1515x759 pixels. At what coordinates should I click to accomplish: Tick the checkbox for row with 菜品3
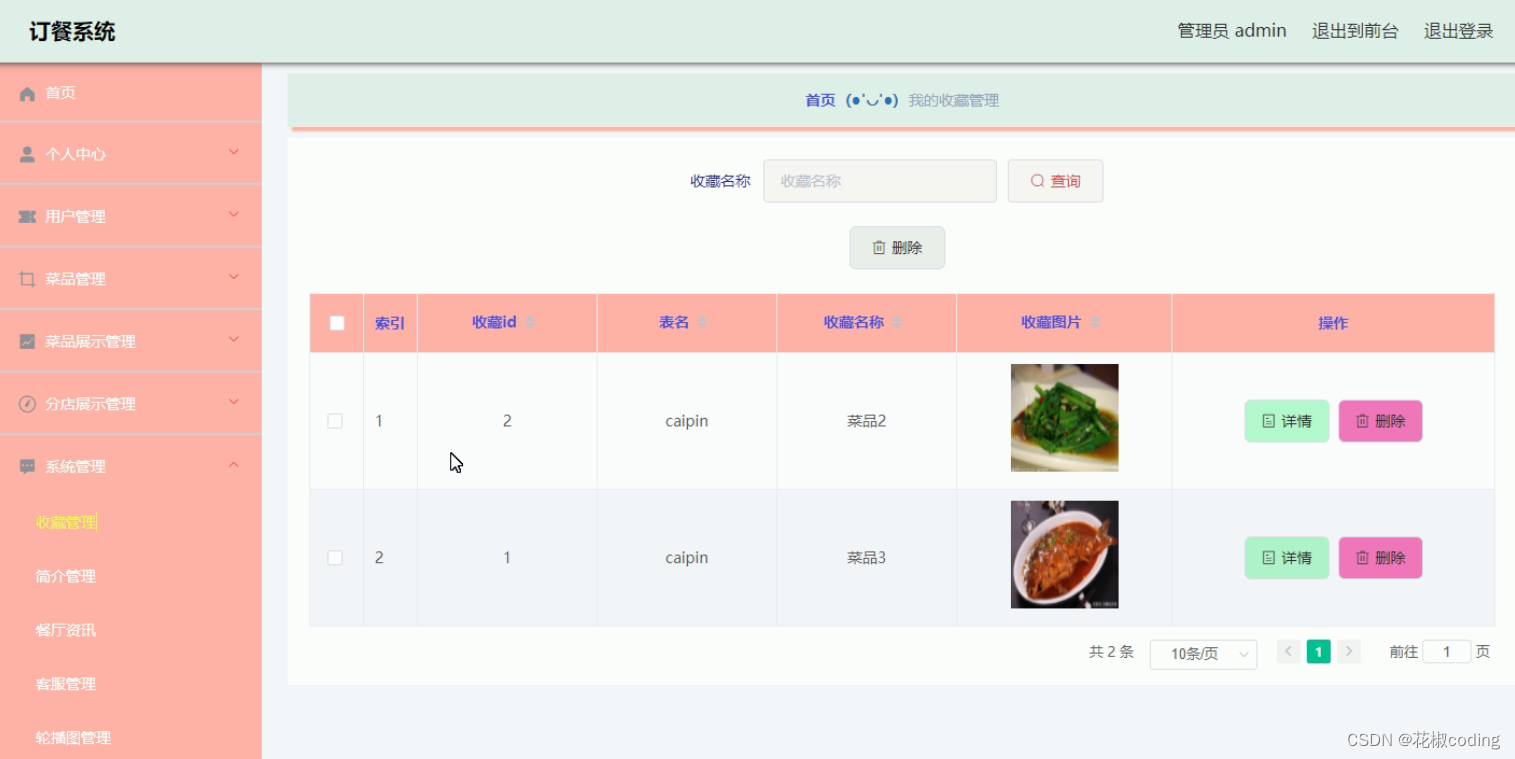click(335, 557)
